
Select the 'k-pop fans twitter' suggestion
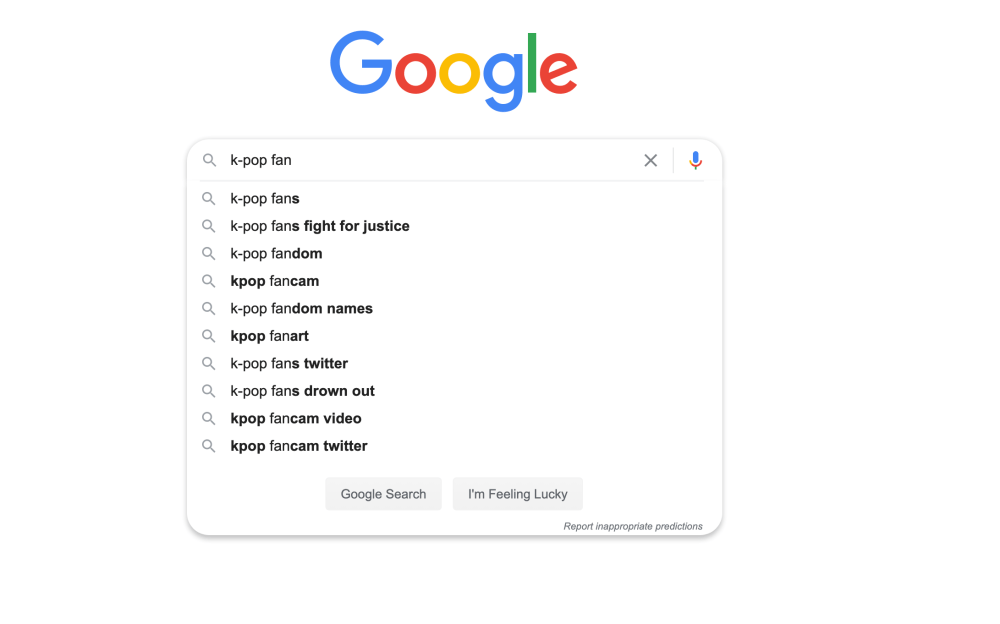(287, 363)
